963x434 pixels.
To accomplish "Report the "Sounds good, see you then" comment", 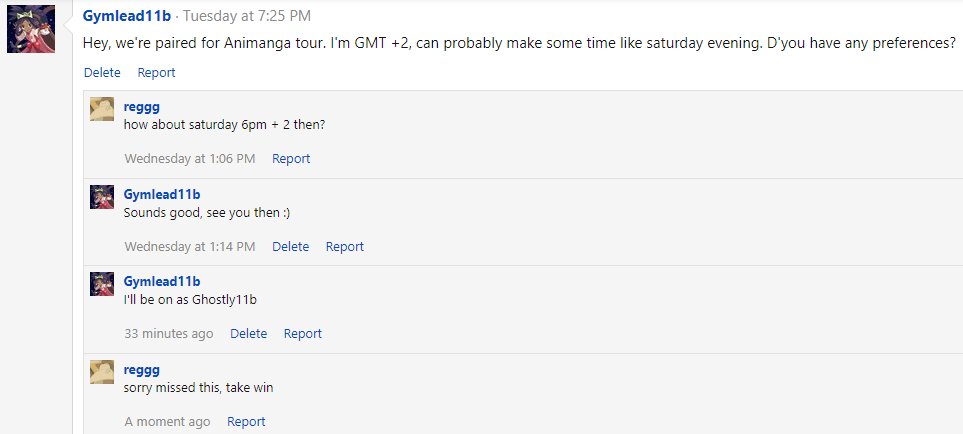I will [345, 246].
